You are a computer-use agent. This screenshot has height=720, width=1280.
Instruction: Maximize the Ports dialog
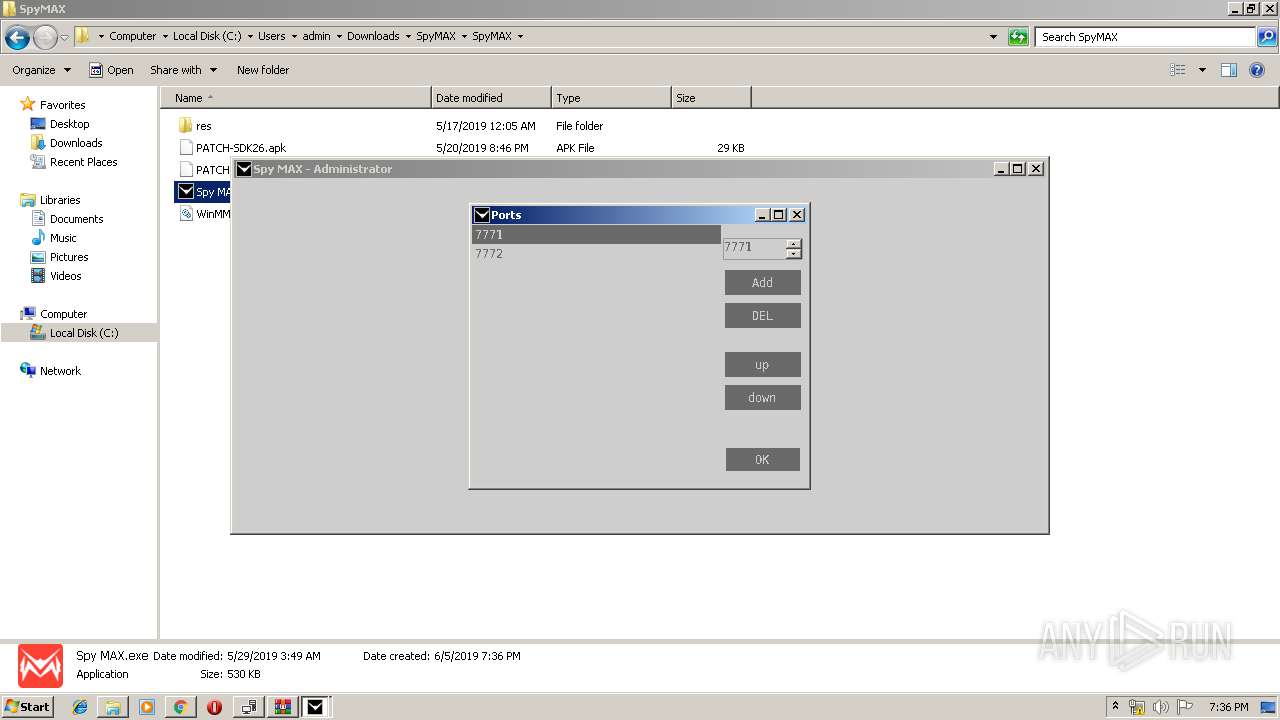click(780, 215)
